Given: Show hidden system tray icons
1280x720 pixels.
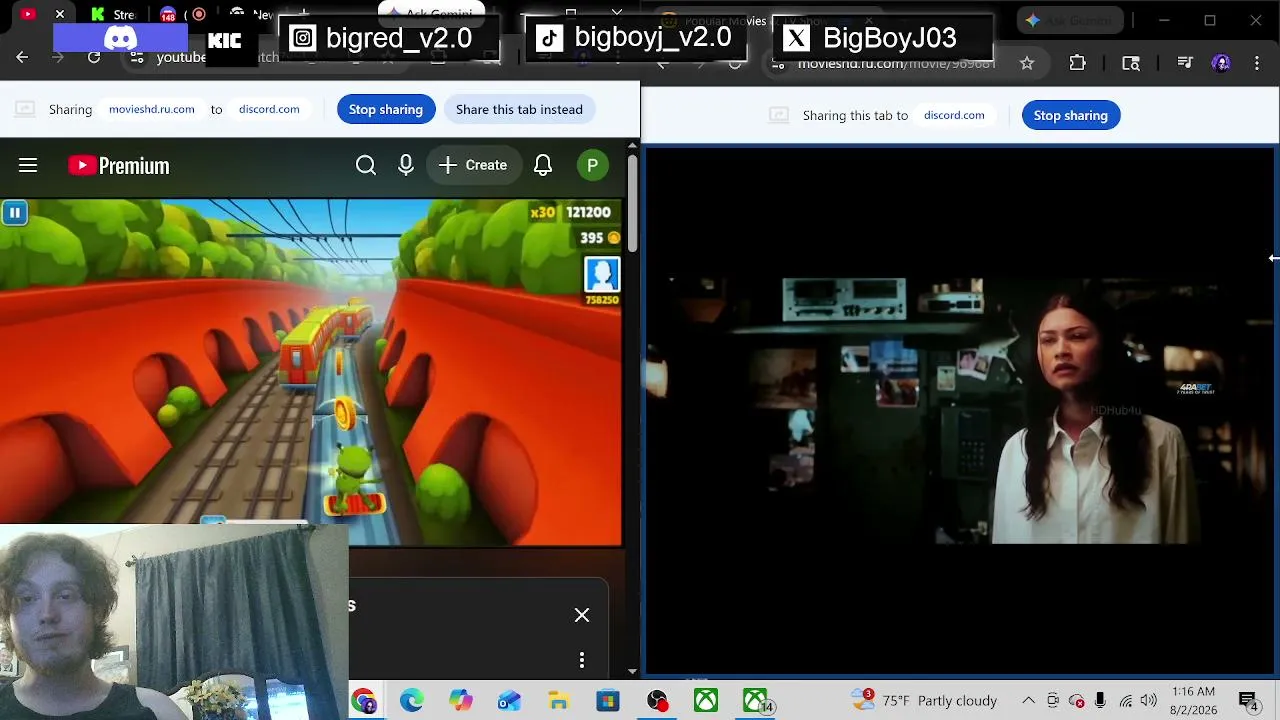Looking at the screenshot, I should (x=1028, y=701).
